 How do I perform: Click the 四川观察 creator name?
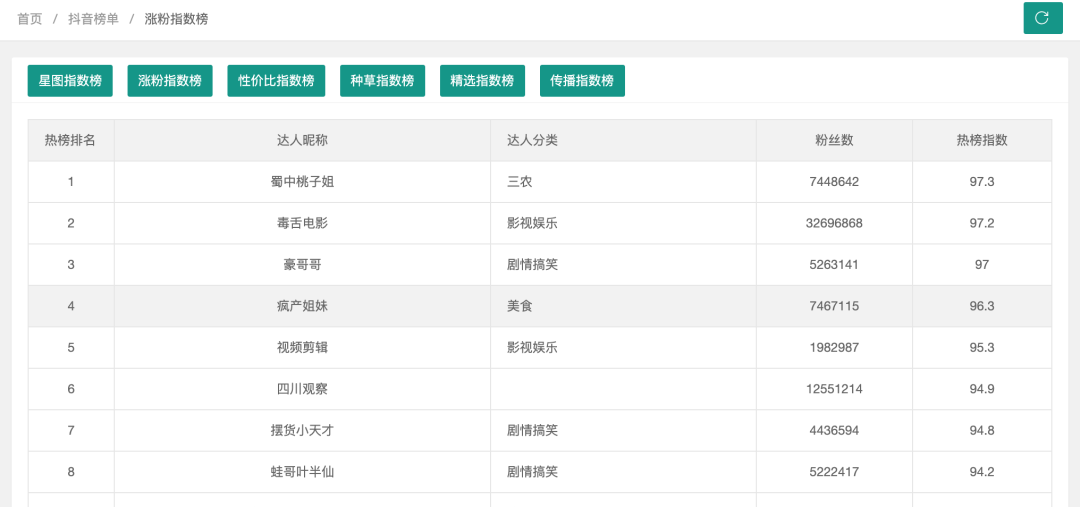pos(302,389)
